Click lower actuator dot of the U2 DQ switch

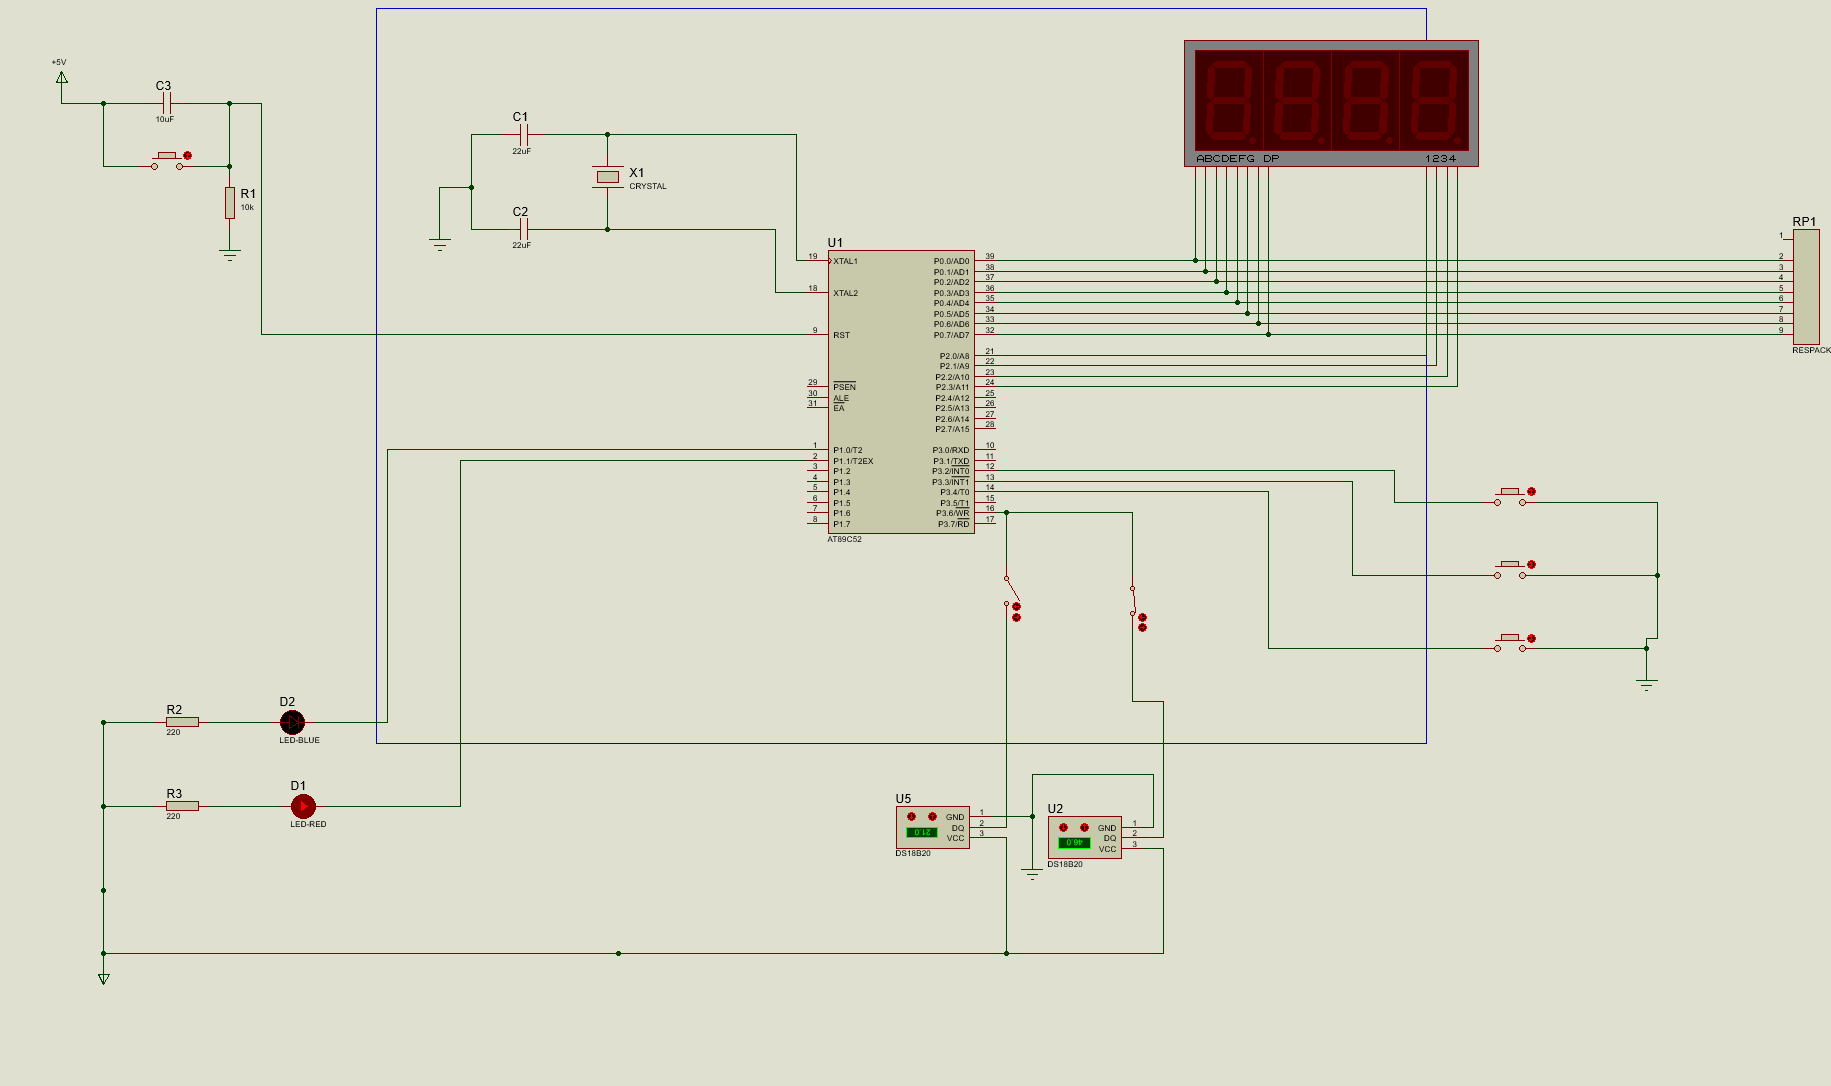[x=1142, y=628]
